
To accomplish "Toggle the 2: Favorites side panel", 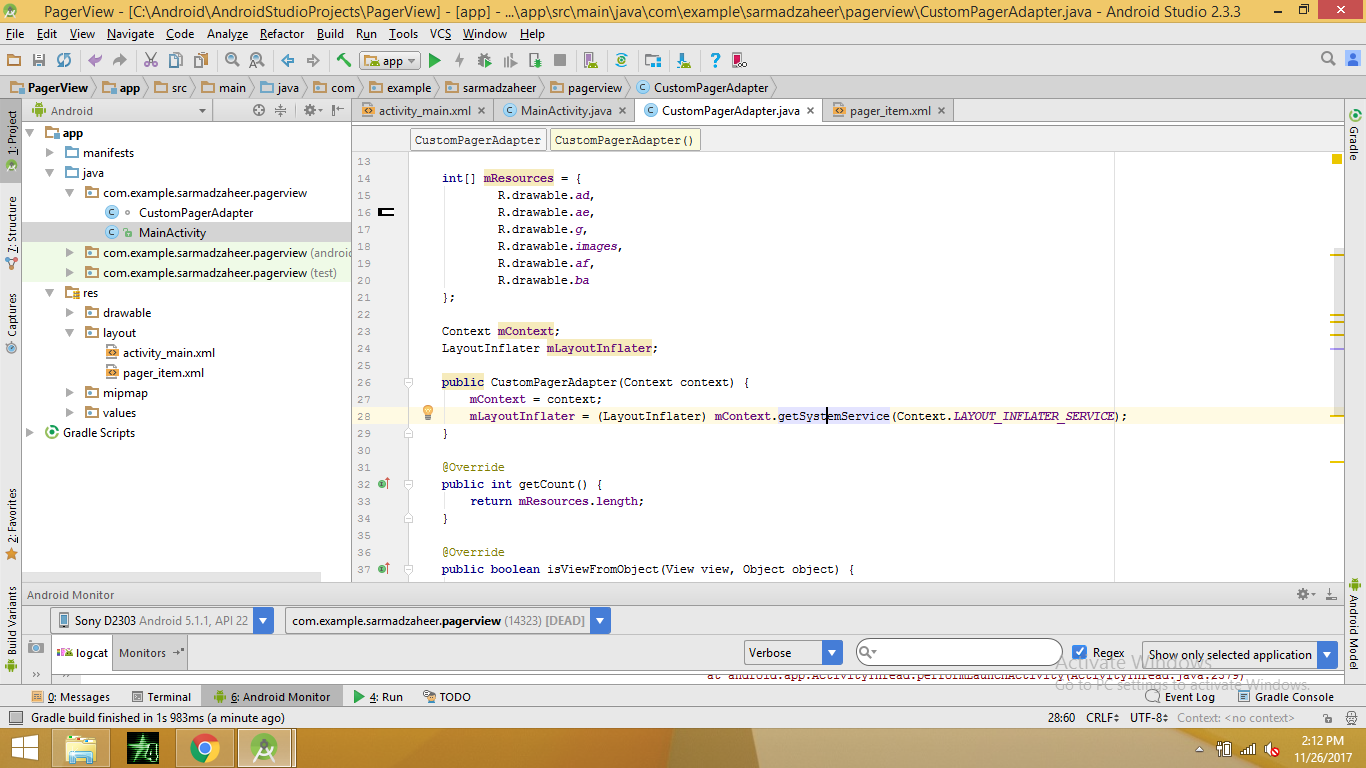I will 12,523.
